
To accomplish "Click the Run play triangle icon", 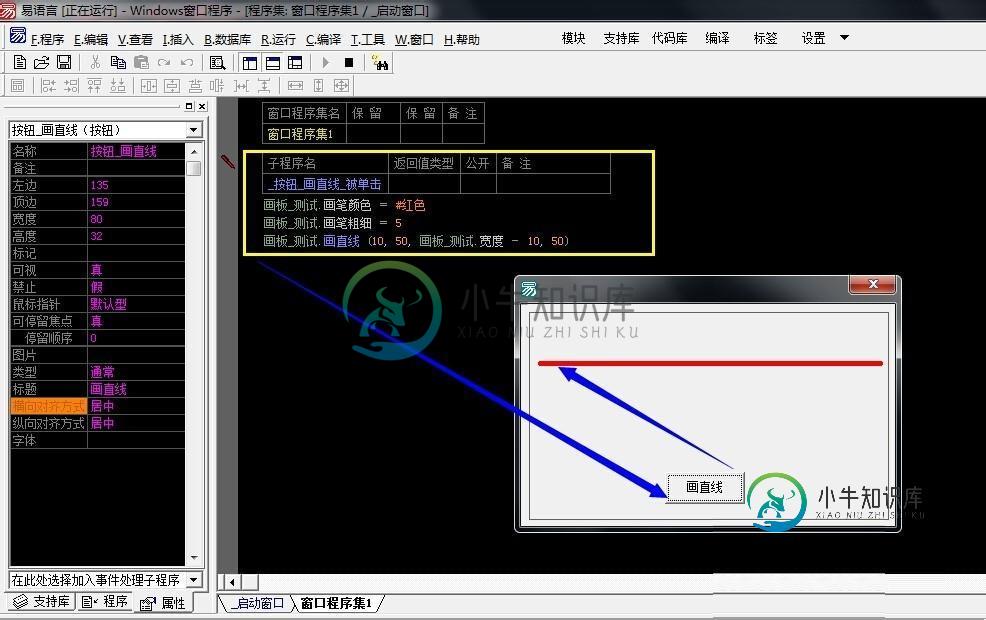I will click(x=325, y=62).
